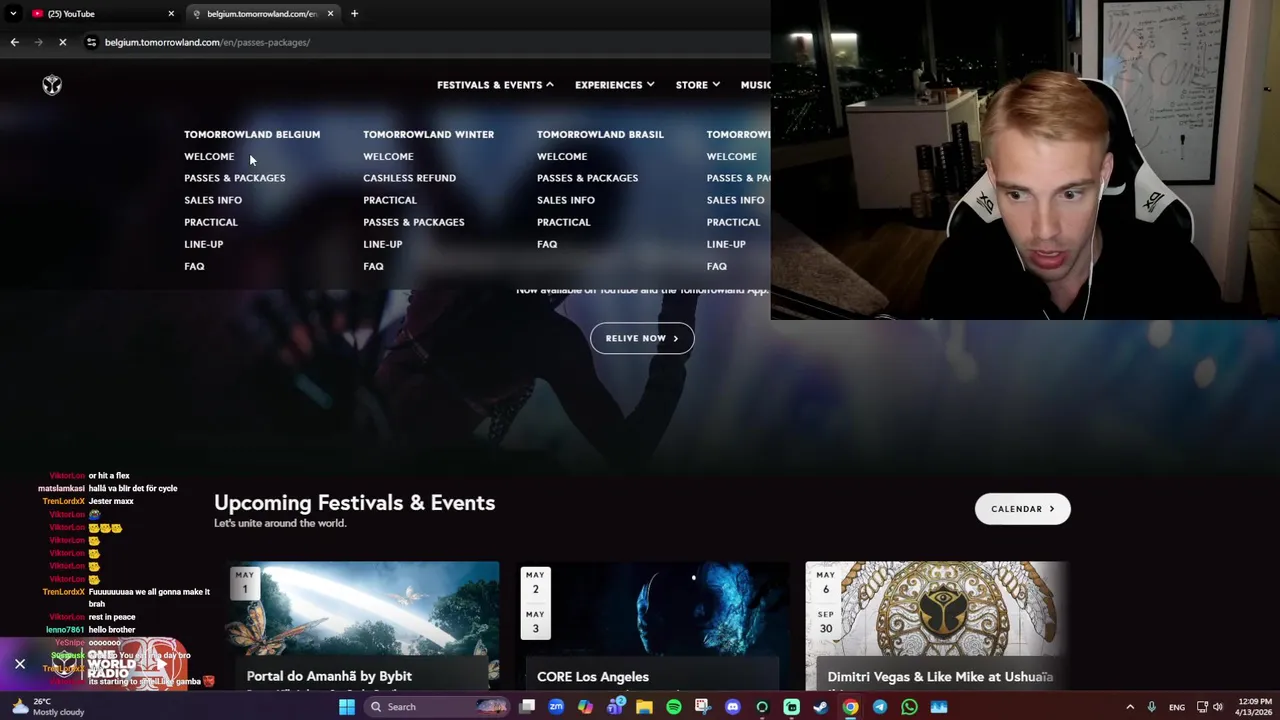Open Line-Up under Tomorrowland Winter

[x=382, y=244]
